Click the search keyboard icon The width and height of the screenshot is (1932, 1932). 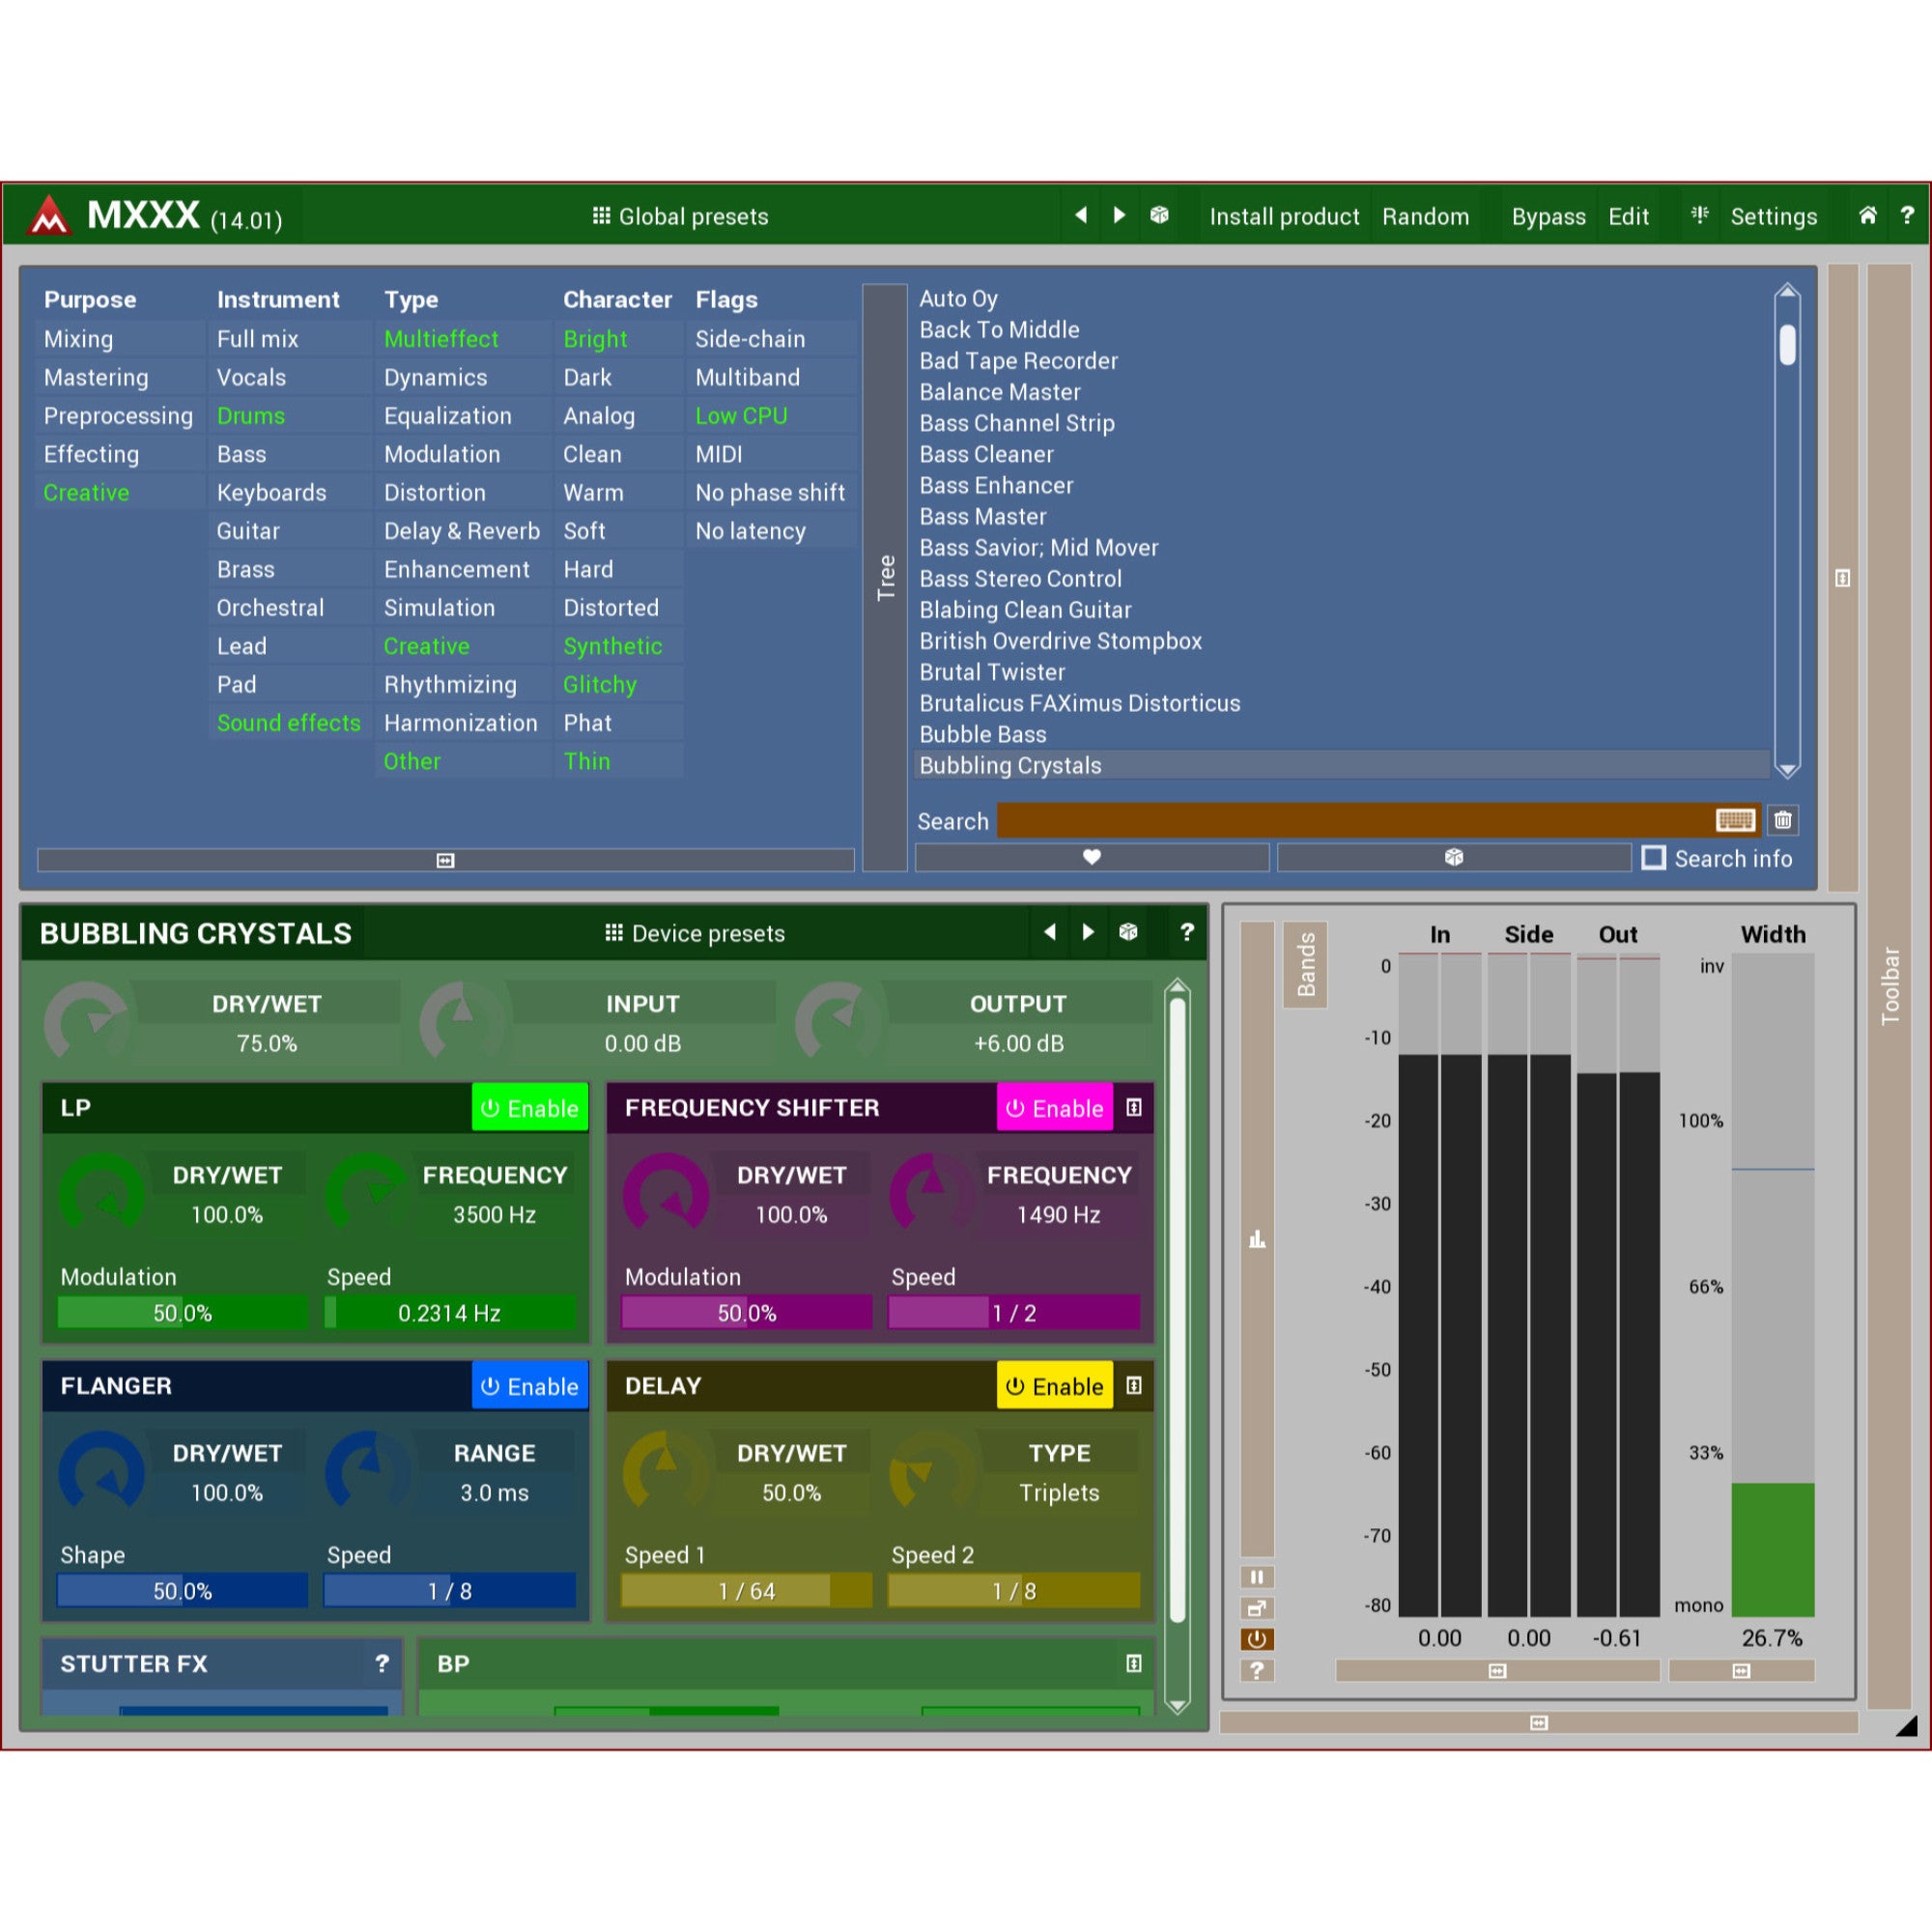coord(1734,820)
